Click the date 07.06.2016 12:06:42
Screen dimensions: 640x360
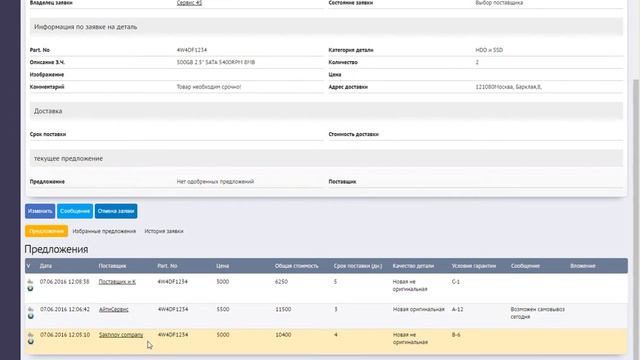click(x=64, y=309)
